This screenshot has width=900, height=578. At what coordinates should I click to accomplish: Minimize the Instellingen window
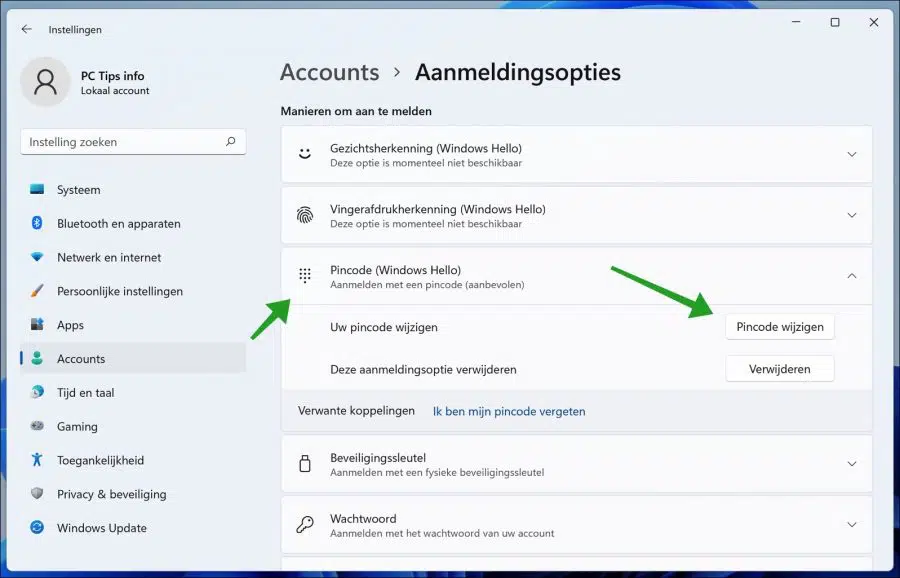(x=796, y=22)
